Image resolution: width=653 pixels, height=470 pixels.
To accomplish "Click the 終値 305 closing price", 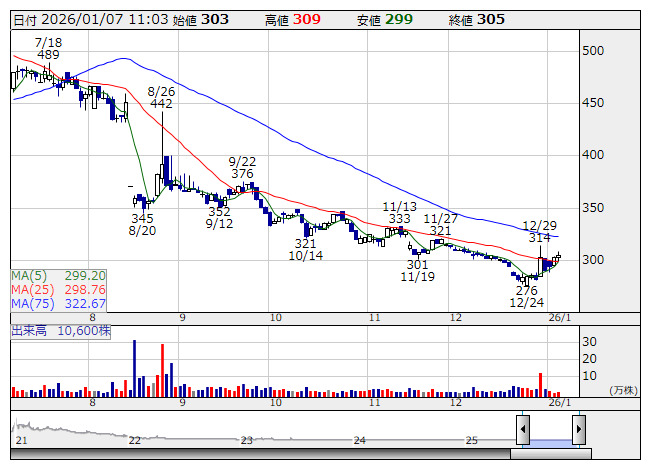I will pyautogui.click(x=477, y=20).
